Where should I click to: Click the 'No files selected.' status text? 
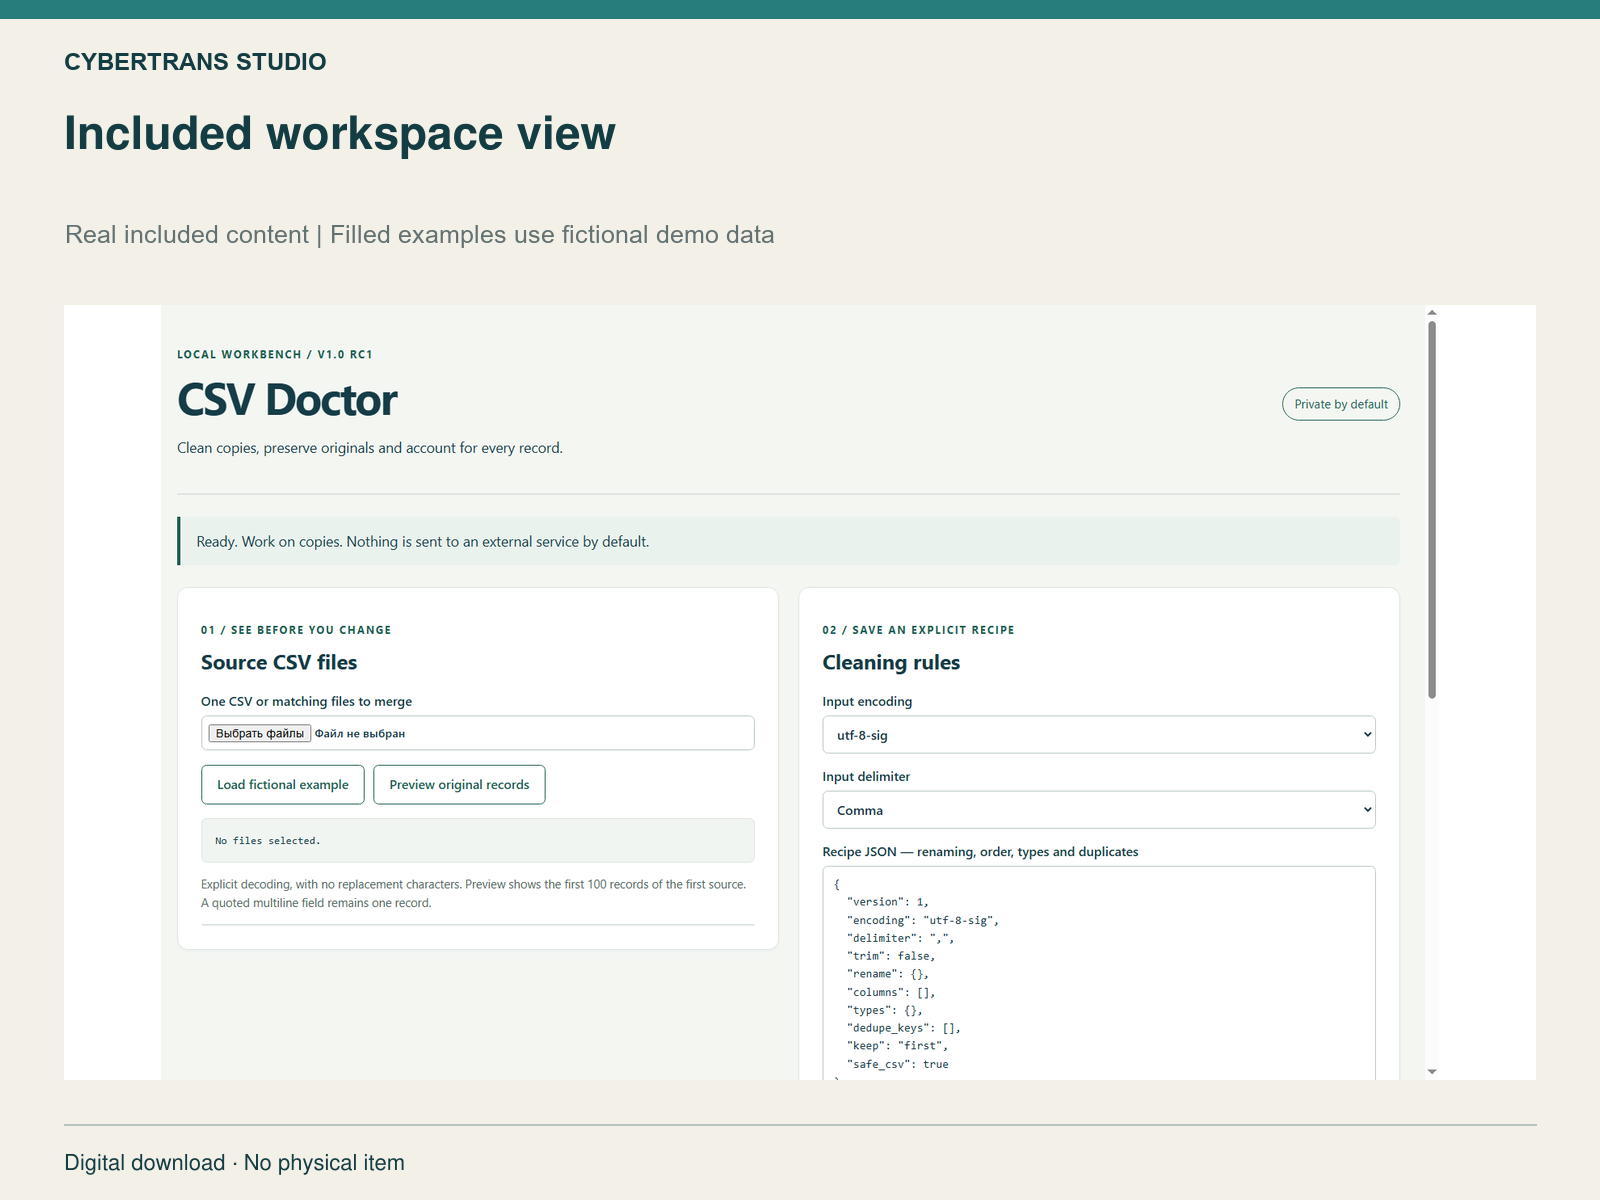pos(268,841)
